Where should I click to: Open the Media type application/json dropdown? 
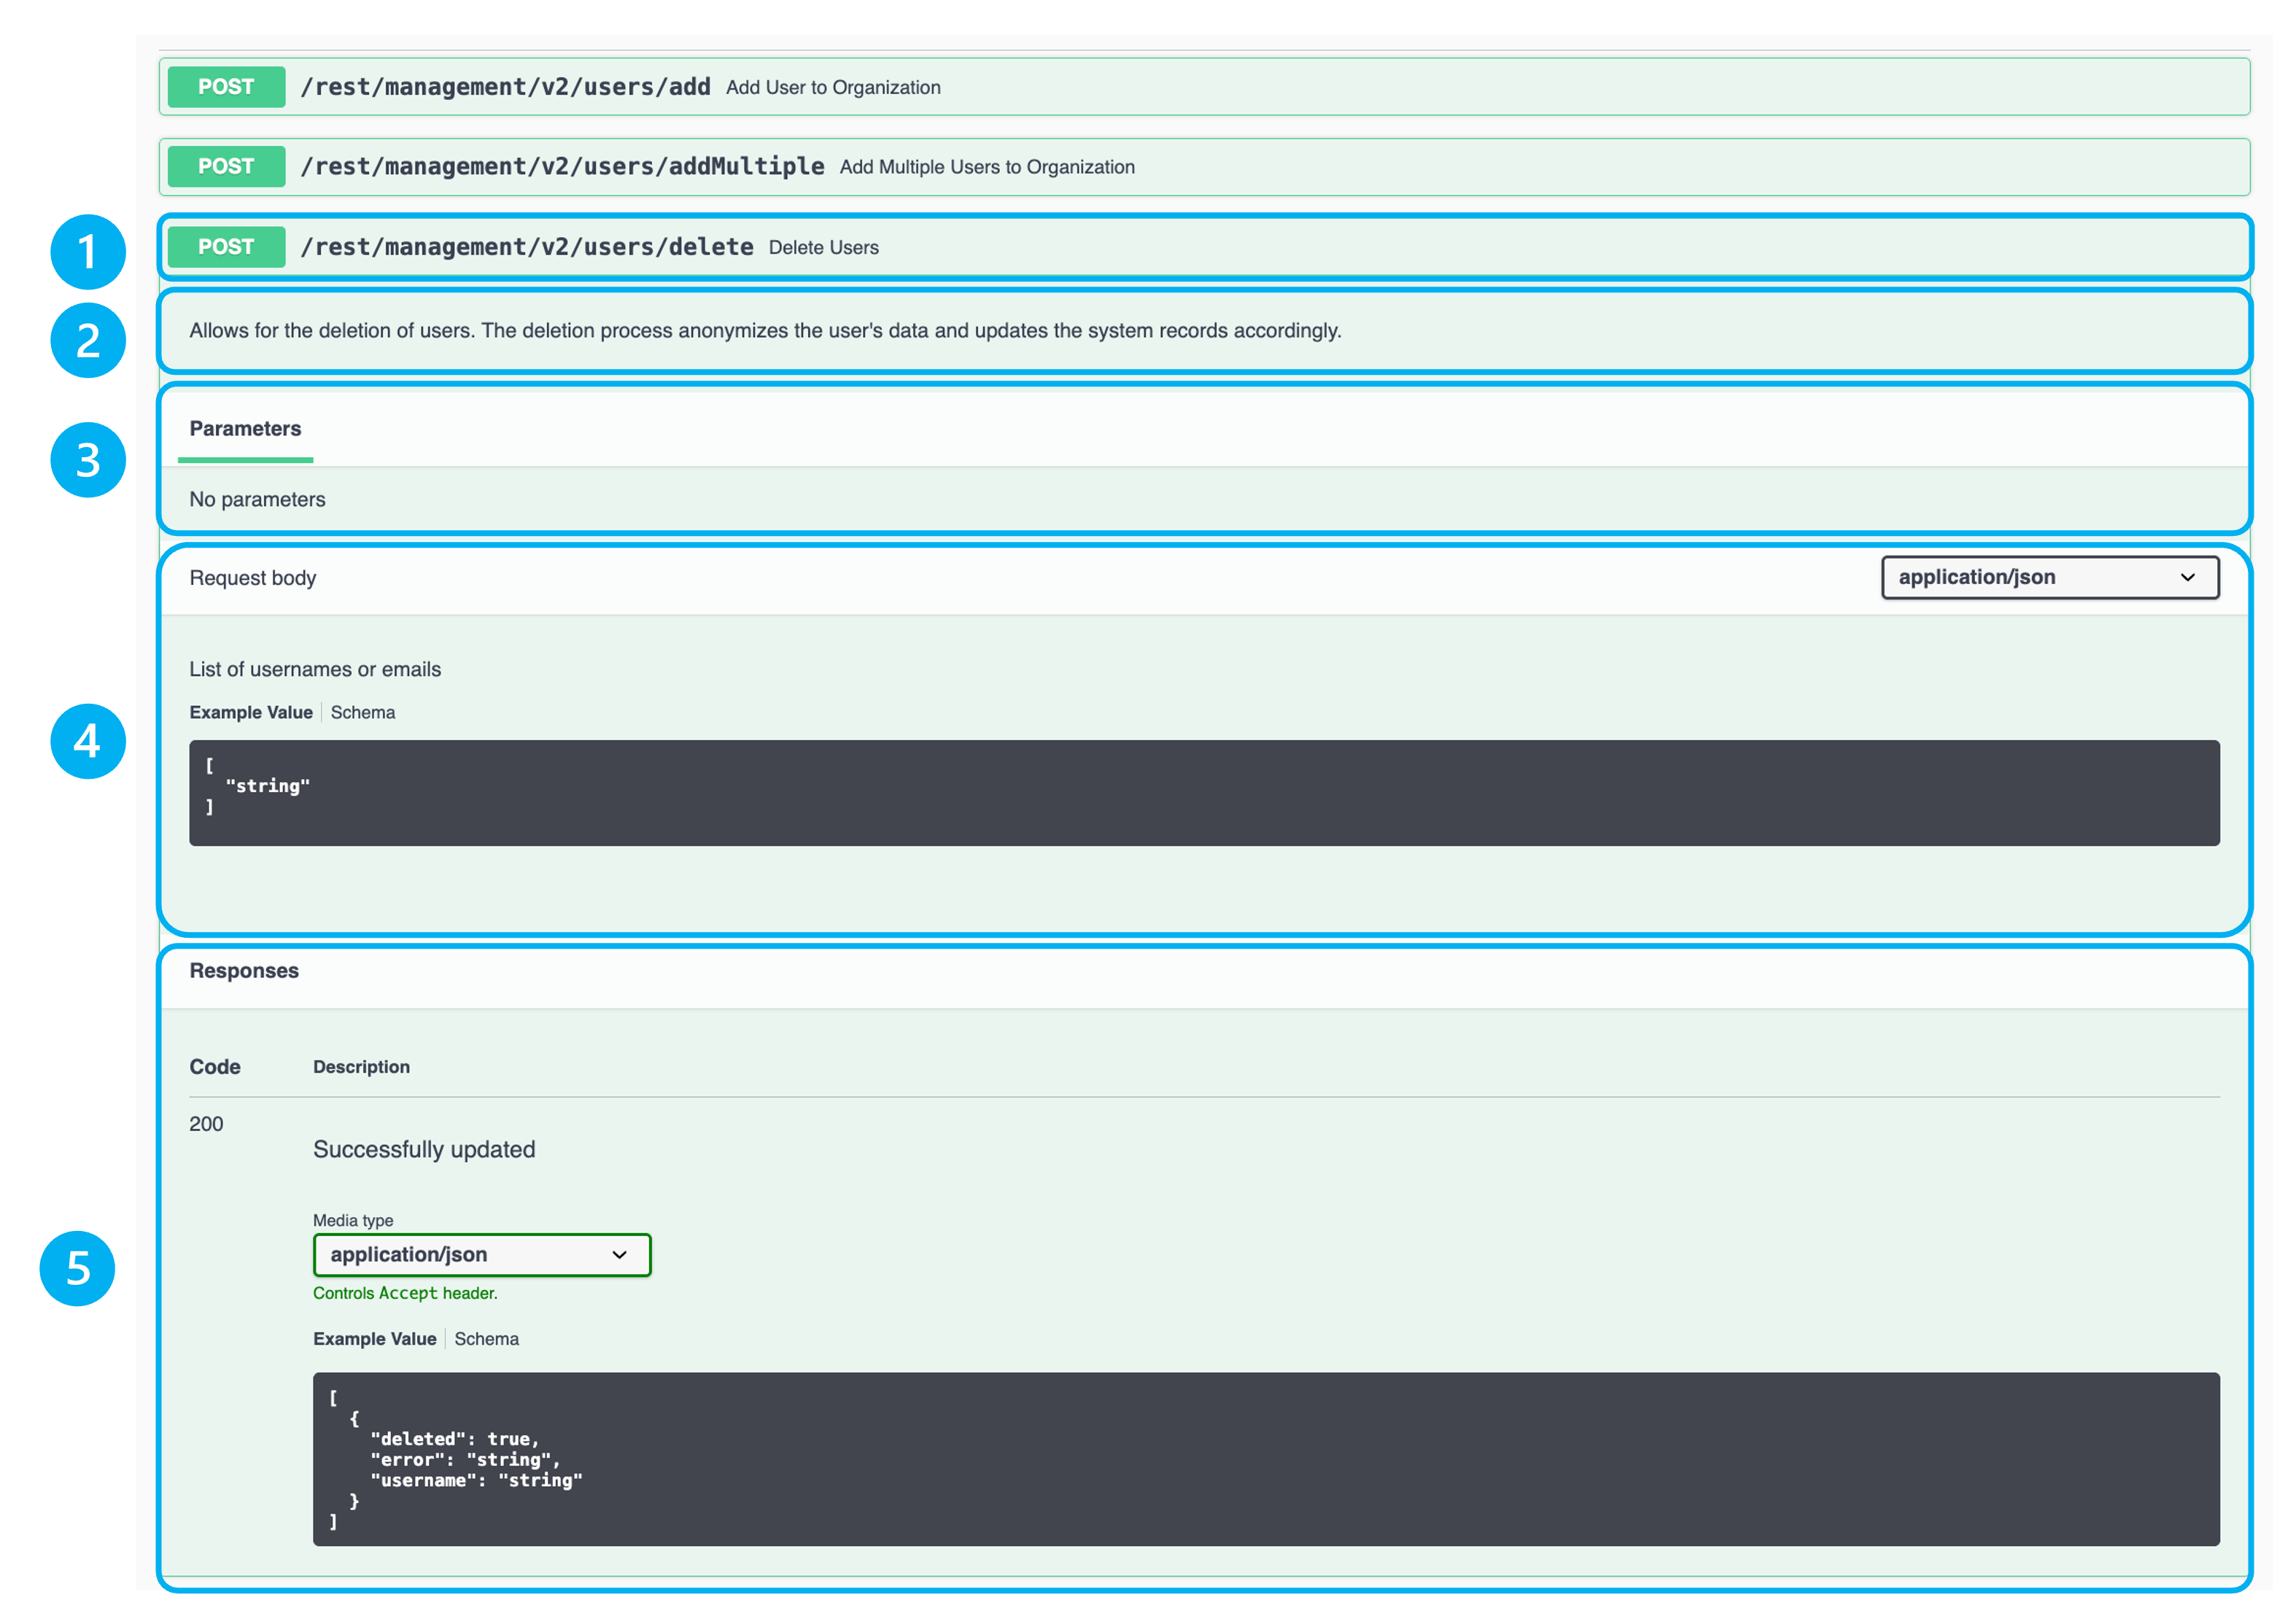[x=481, y=1254]
